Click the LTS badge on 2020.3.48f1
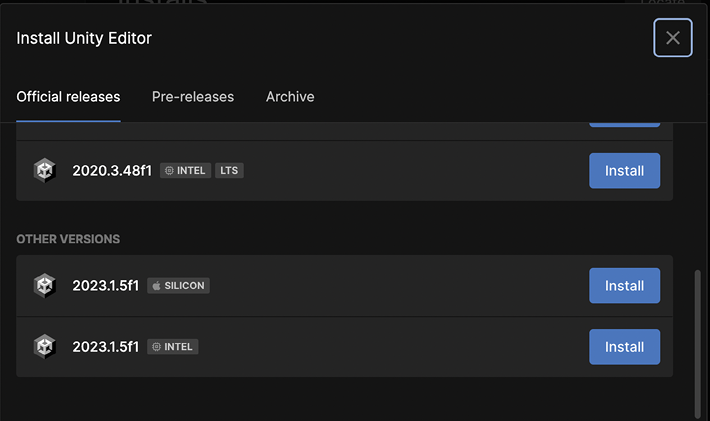The height and width of the screenshot is (421, 710). pyautogui.click(x=230, y=171)
